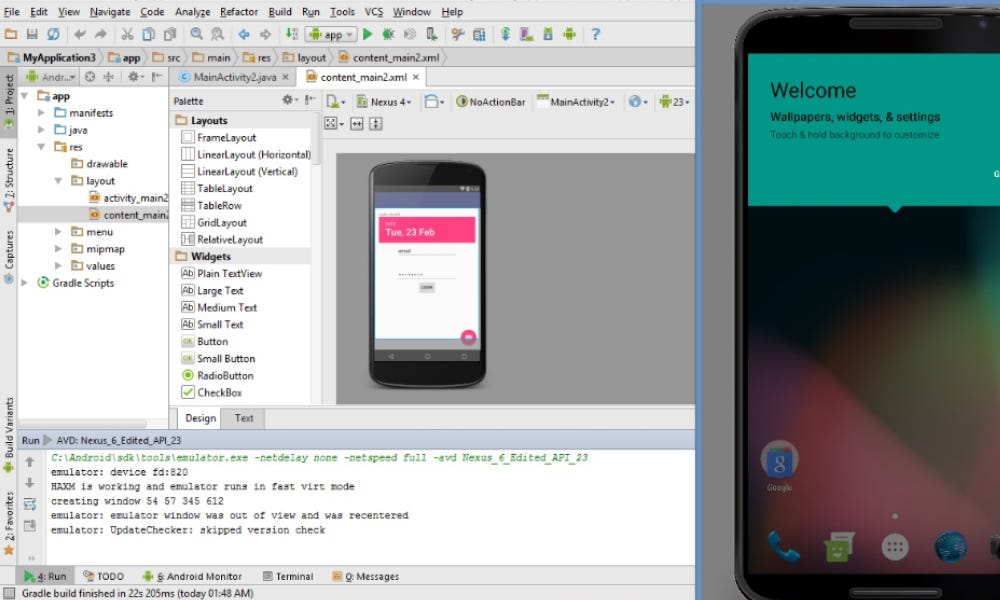1000x600 pixels.
Task: Click the Replace magnifier icon
Action: click(217, 34)
